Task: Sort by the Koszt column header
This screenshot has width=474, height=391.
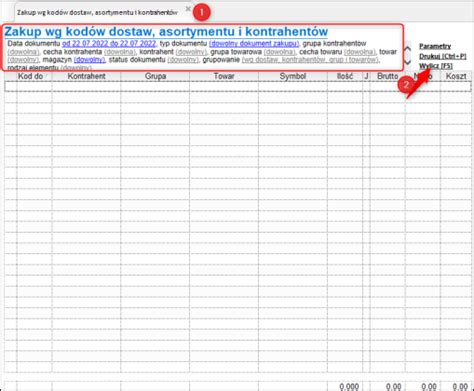Action: 456,76
